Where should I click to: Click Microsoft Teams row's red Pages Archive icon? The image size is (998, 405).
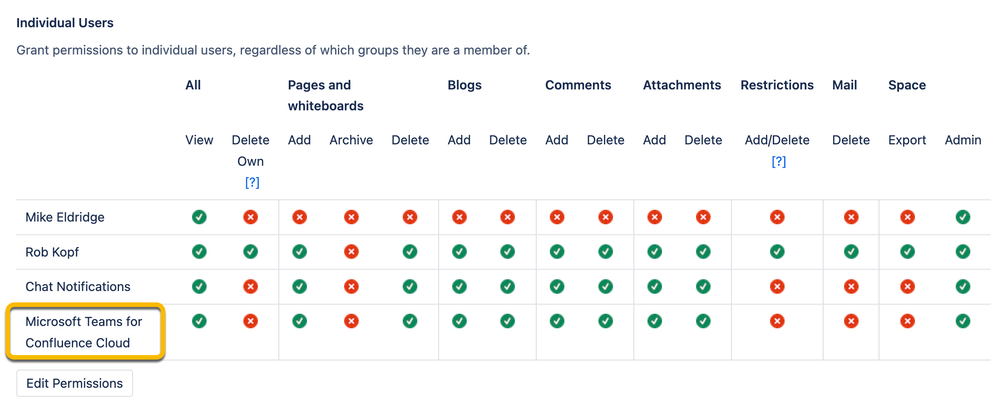pyautogui.click(x=351, y=321)
